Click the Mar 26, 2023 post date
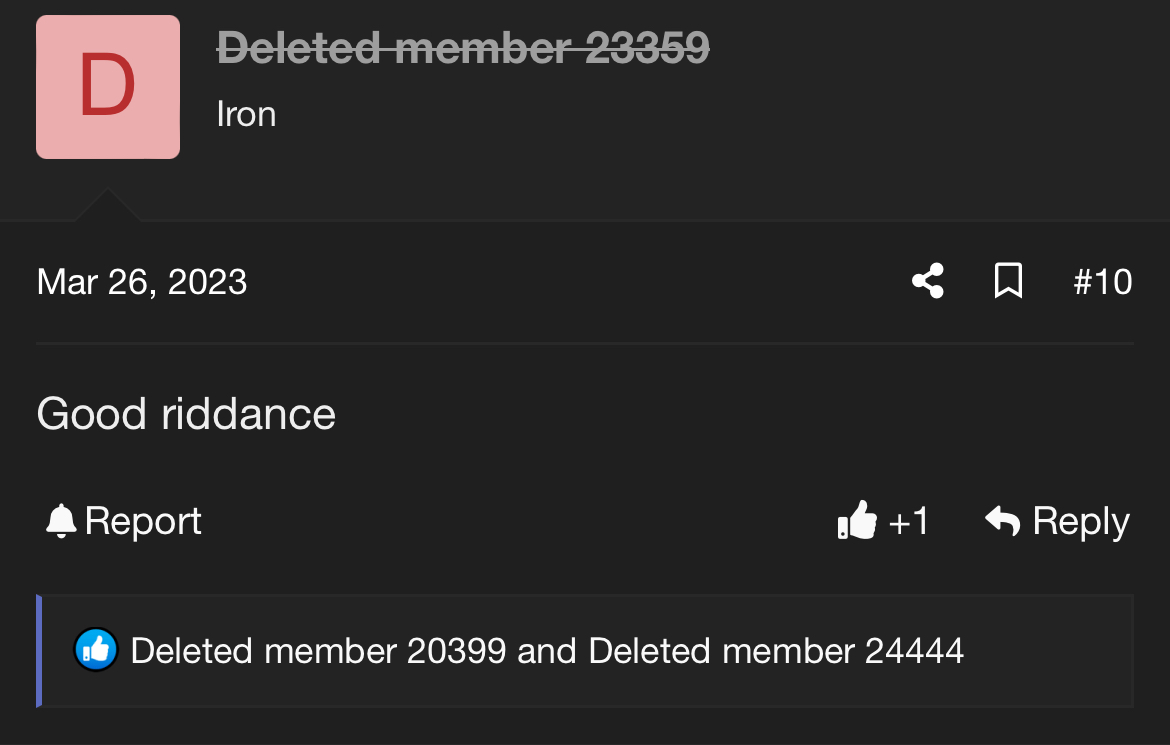 (142, 282)
